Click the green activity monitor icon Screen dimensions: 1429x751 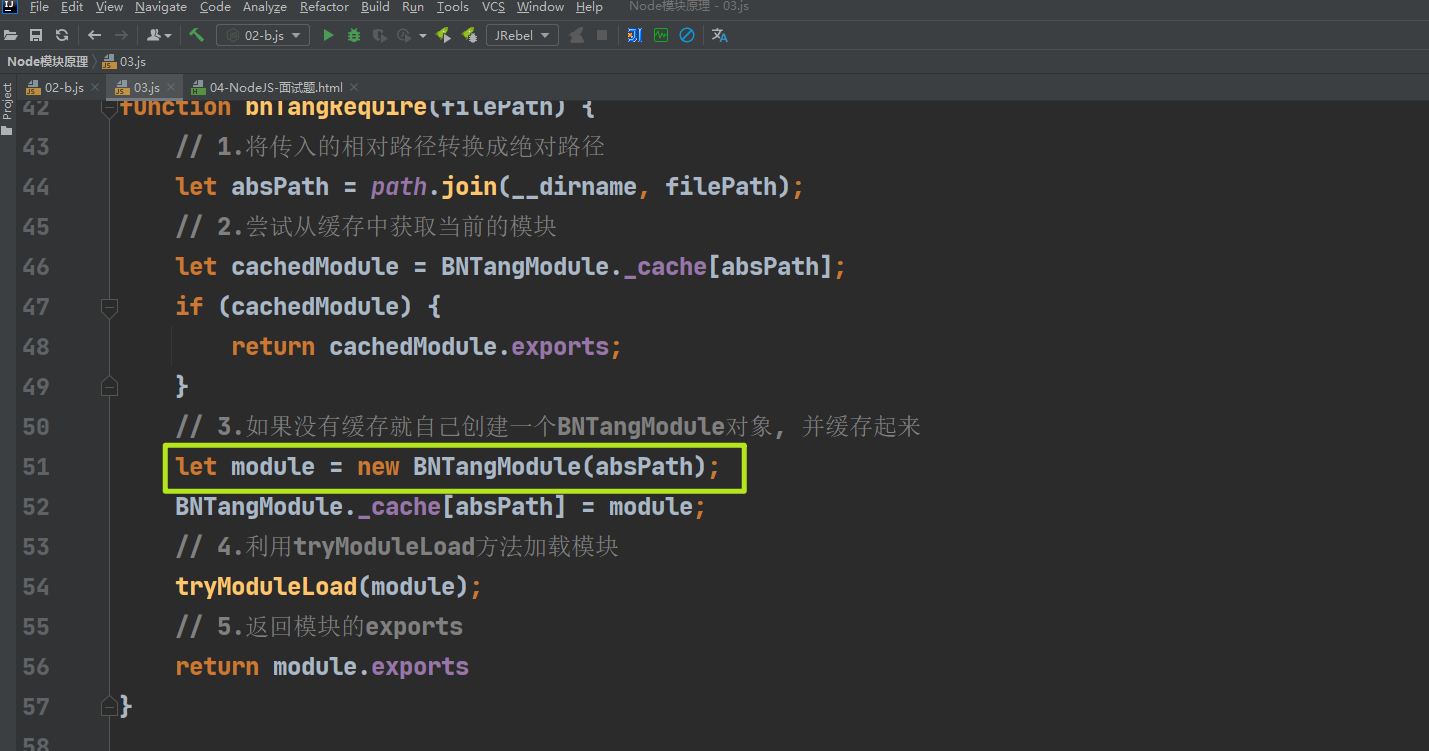pyautogui.click(x=661, y=35)
